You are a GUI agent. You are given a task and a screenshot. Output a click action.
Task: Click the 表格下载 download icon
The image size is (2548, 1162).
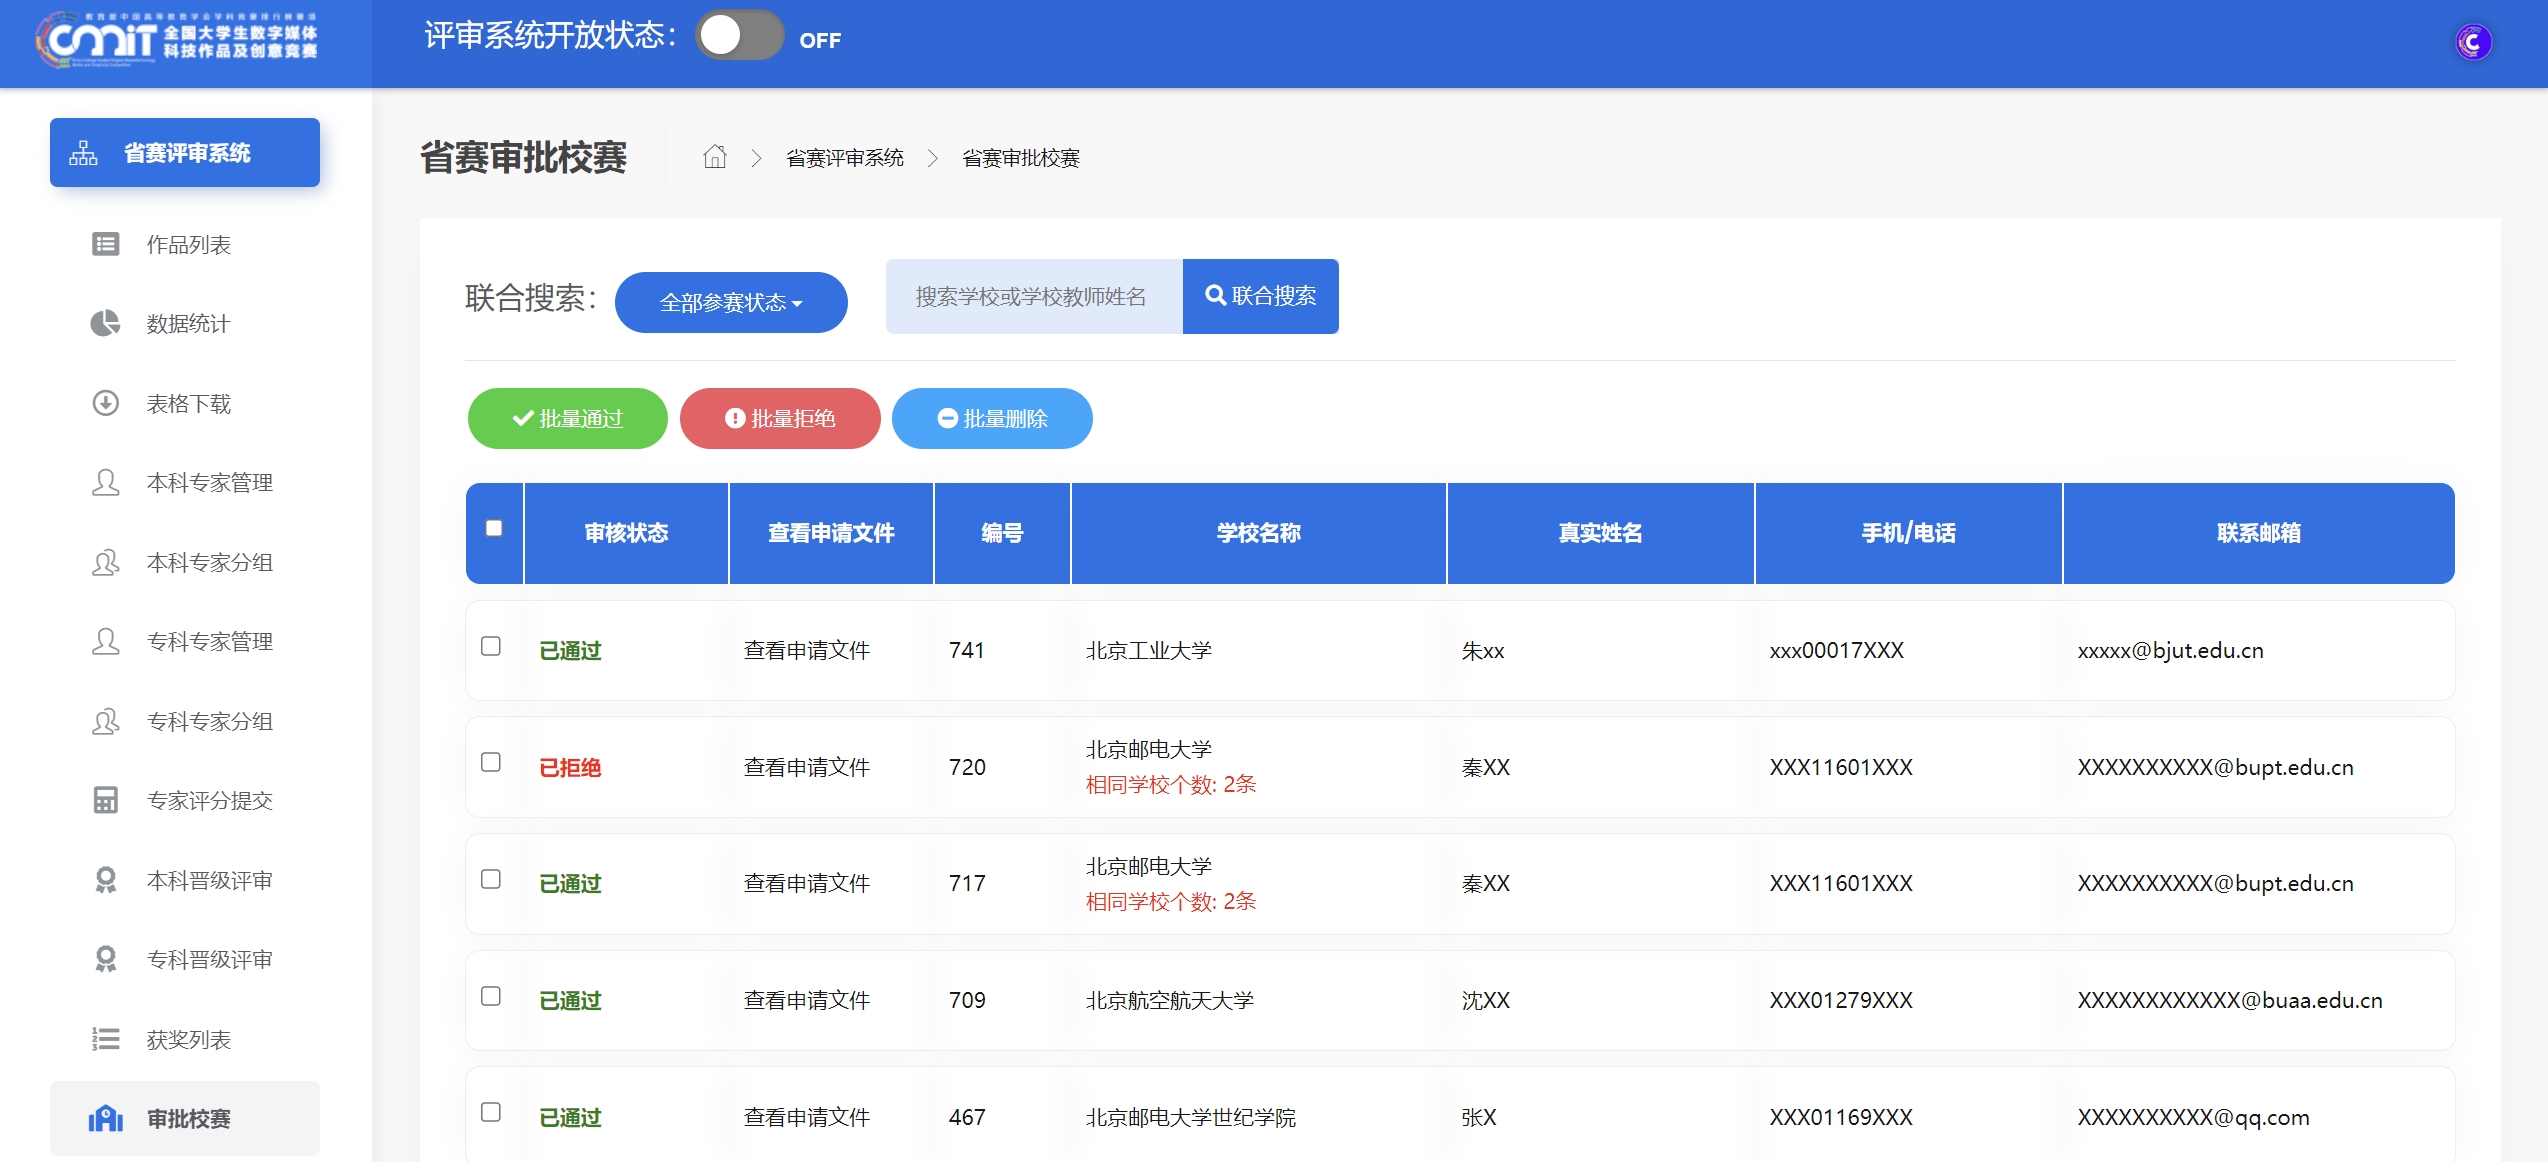click(x=105, y=403)
